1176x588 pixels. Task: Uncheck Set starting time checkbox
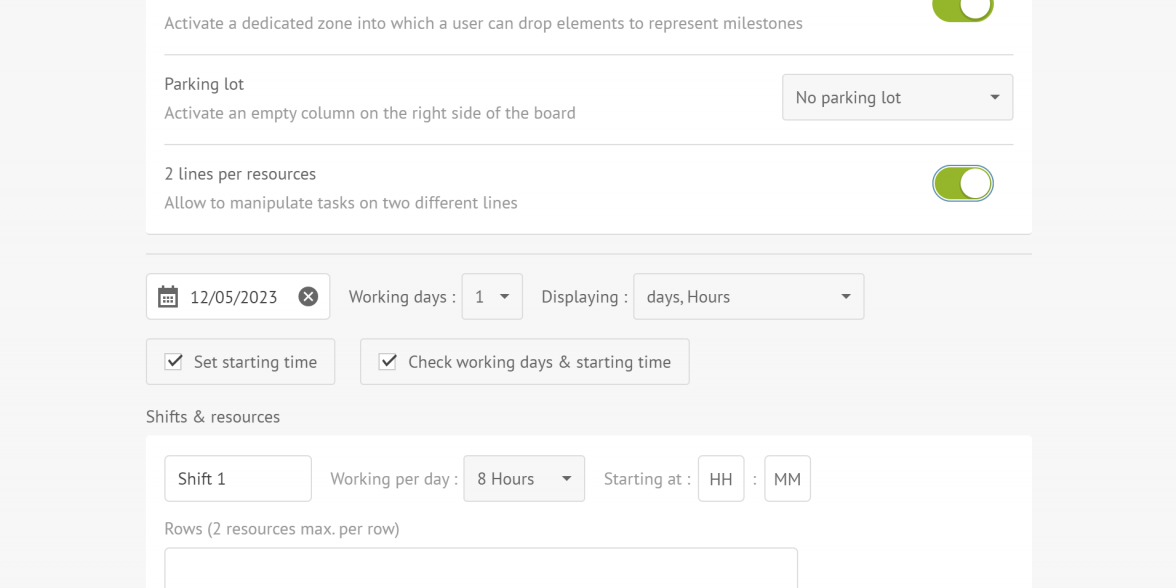click(173, 362)
